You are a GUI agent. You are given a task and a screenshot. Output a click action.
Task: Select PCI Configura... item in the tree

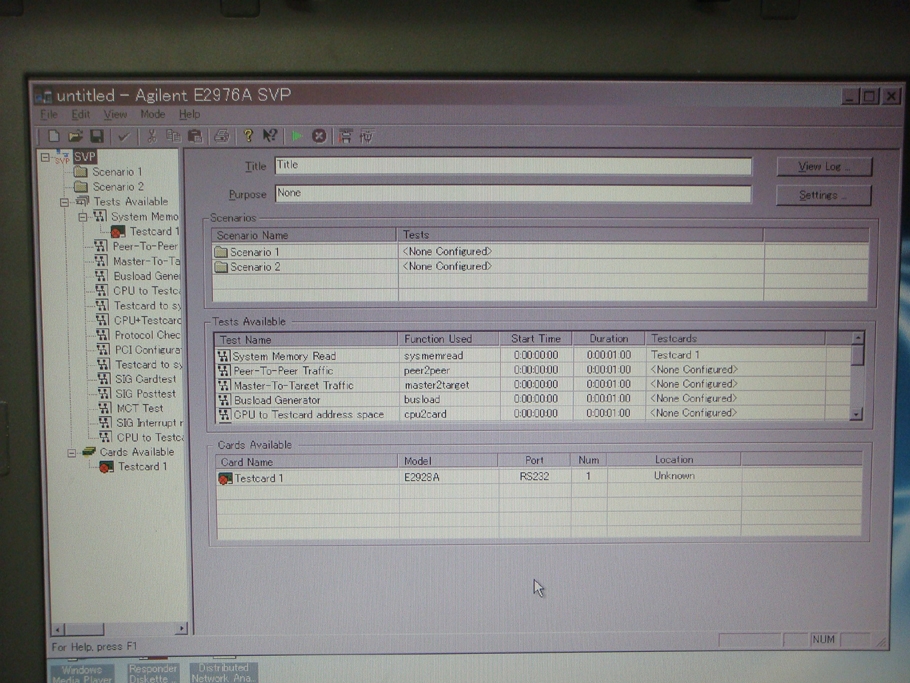coord(148,349)
